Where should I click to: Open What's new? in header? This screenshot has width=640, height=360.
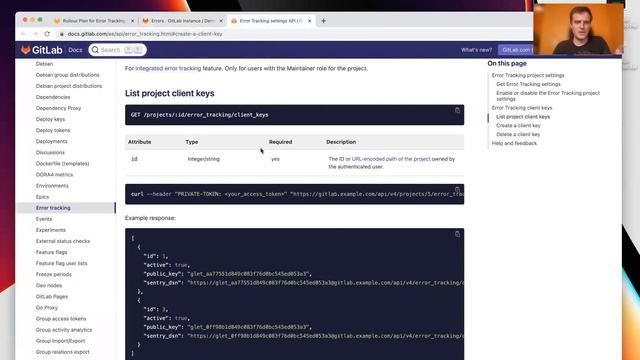point(476,50)
